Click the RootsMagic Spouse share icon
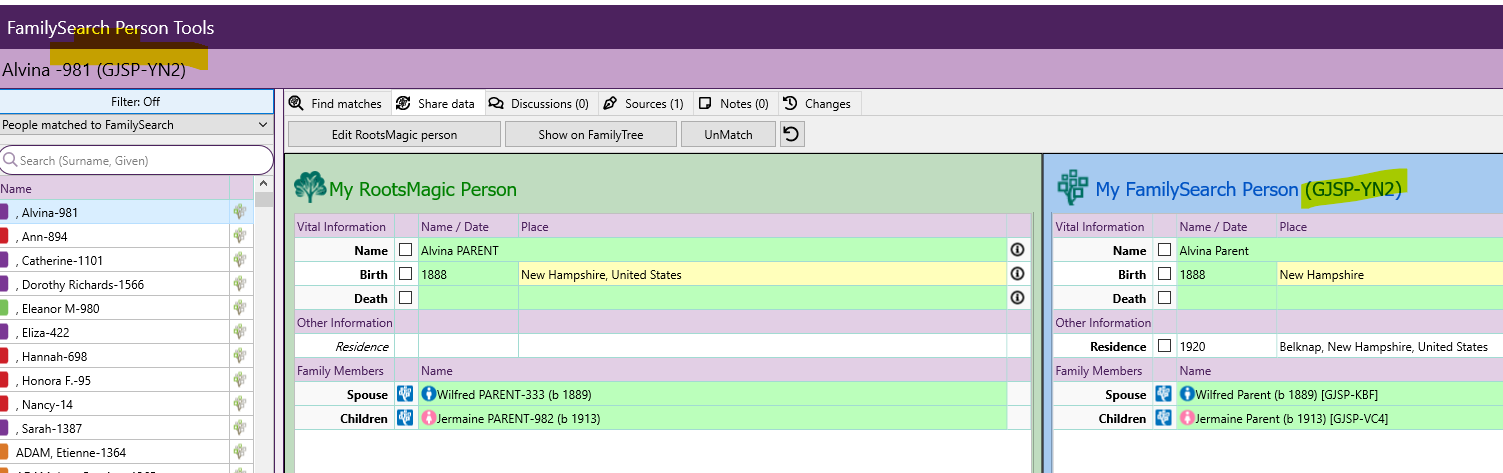This screenshot has height=473, width=1503. [x=405, y=394]
